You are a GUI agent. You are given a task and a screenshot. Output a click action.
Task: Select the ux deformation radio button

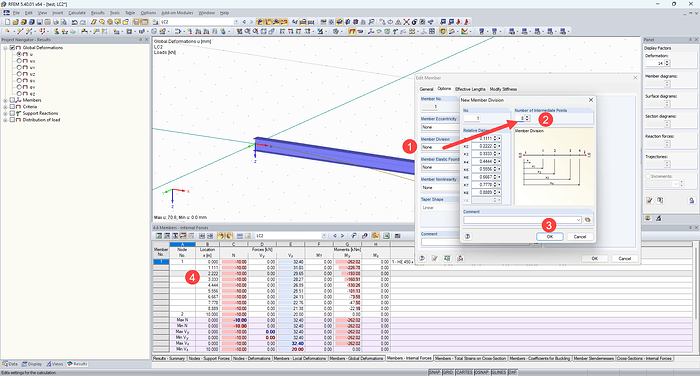19,61
